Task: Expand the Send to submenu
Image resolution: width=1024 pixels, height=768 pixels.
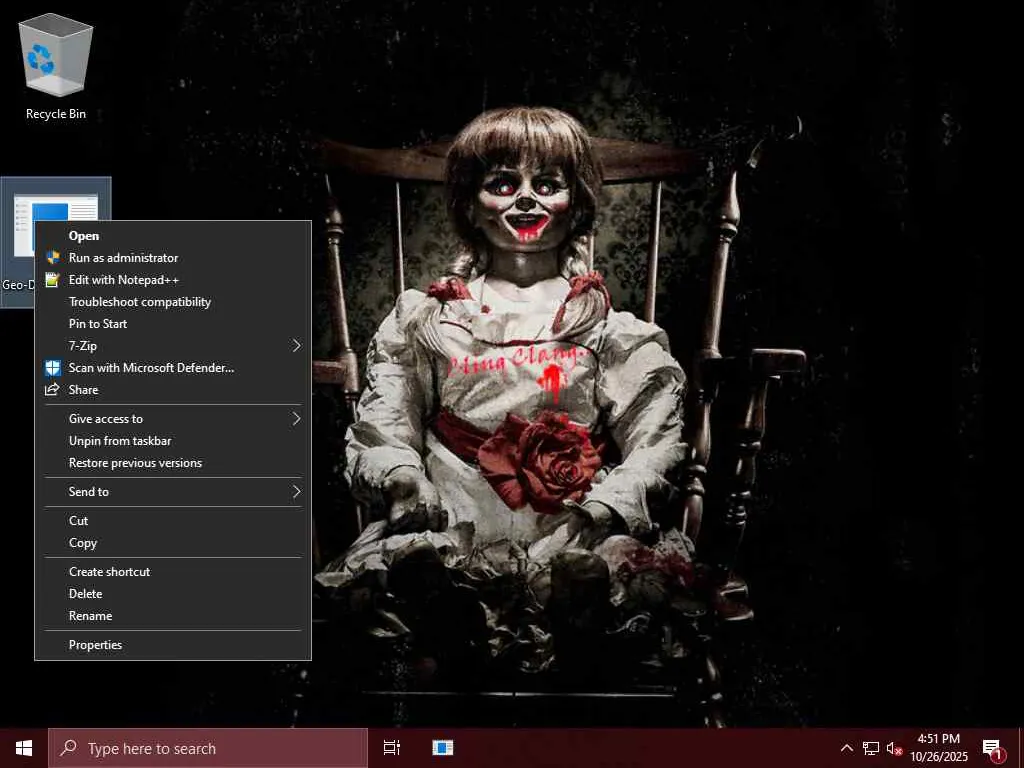Action: [173, 492]
